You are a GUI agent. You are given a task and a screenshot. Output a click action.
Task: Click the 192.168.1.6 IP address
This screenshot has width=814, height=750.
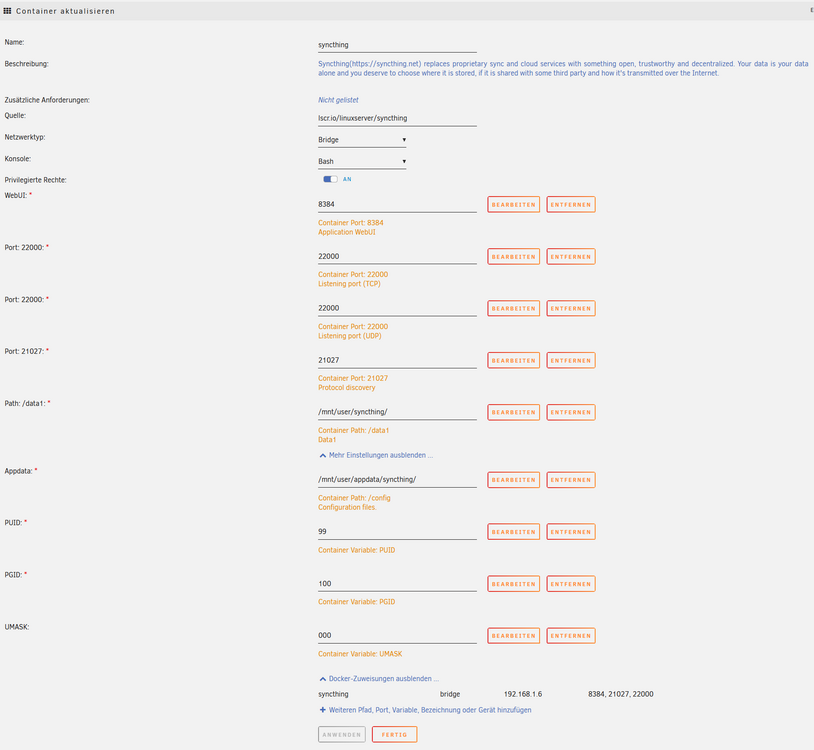(523, 694)
